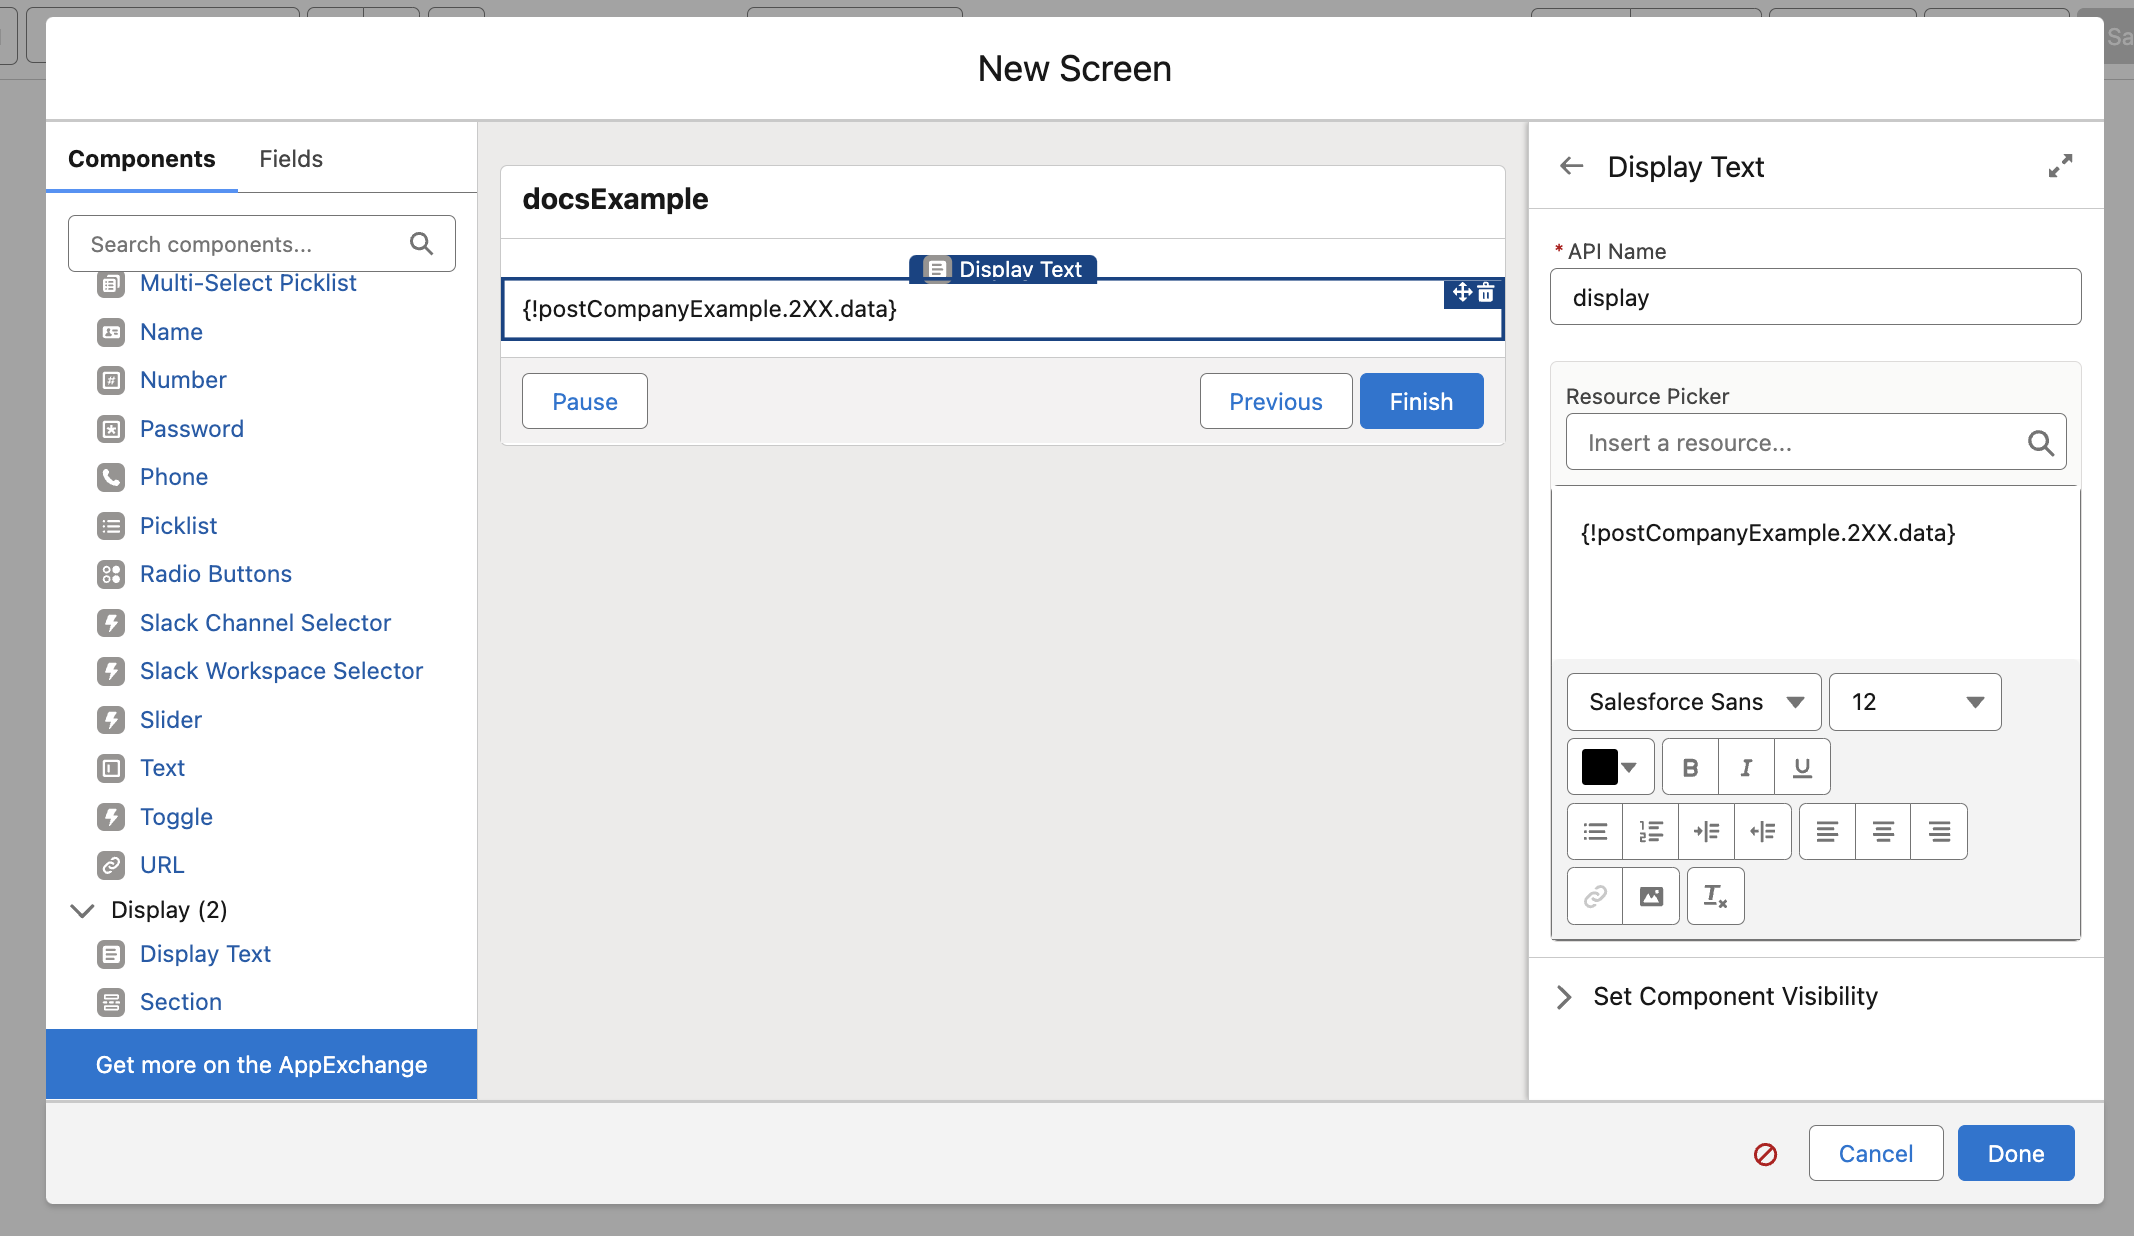The height and width of the screenshot is (1236, 2134).
Task: Toggle underline formatting
Action: point(1802,767)
